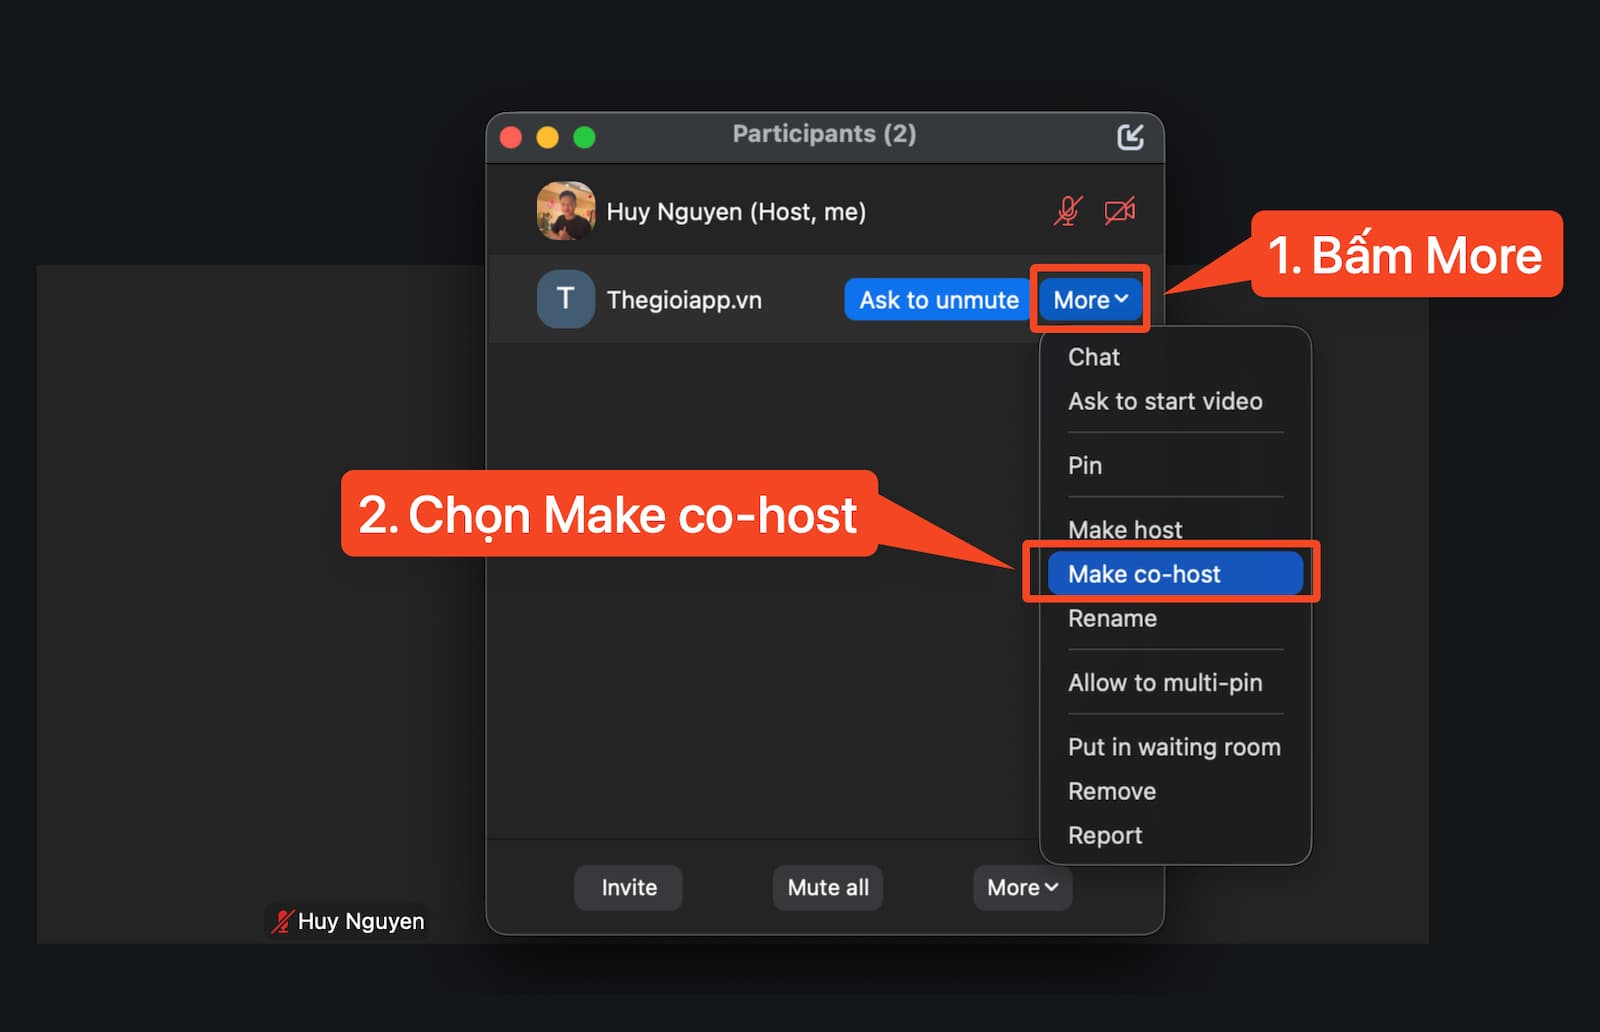Toggle mute for all participants via Mute all
1600x1032 pixels.
(827, 887)
